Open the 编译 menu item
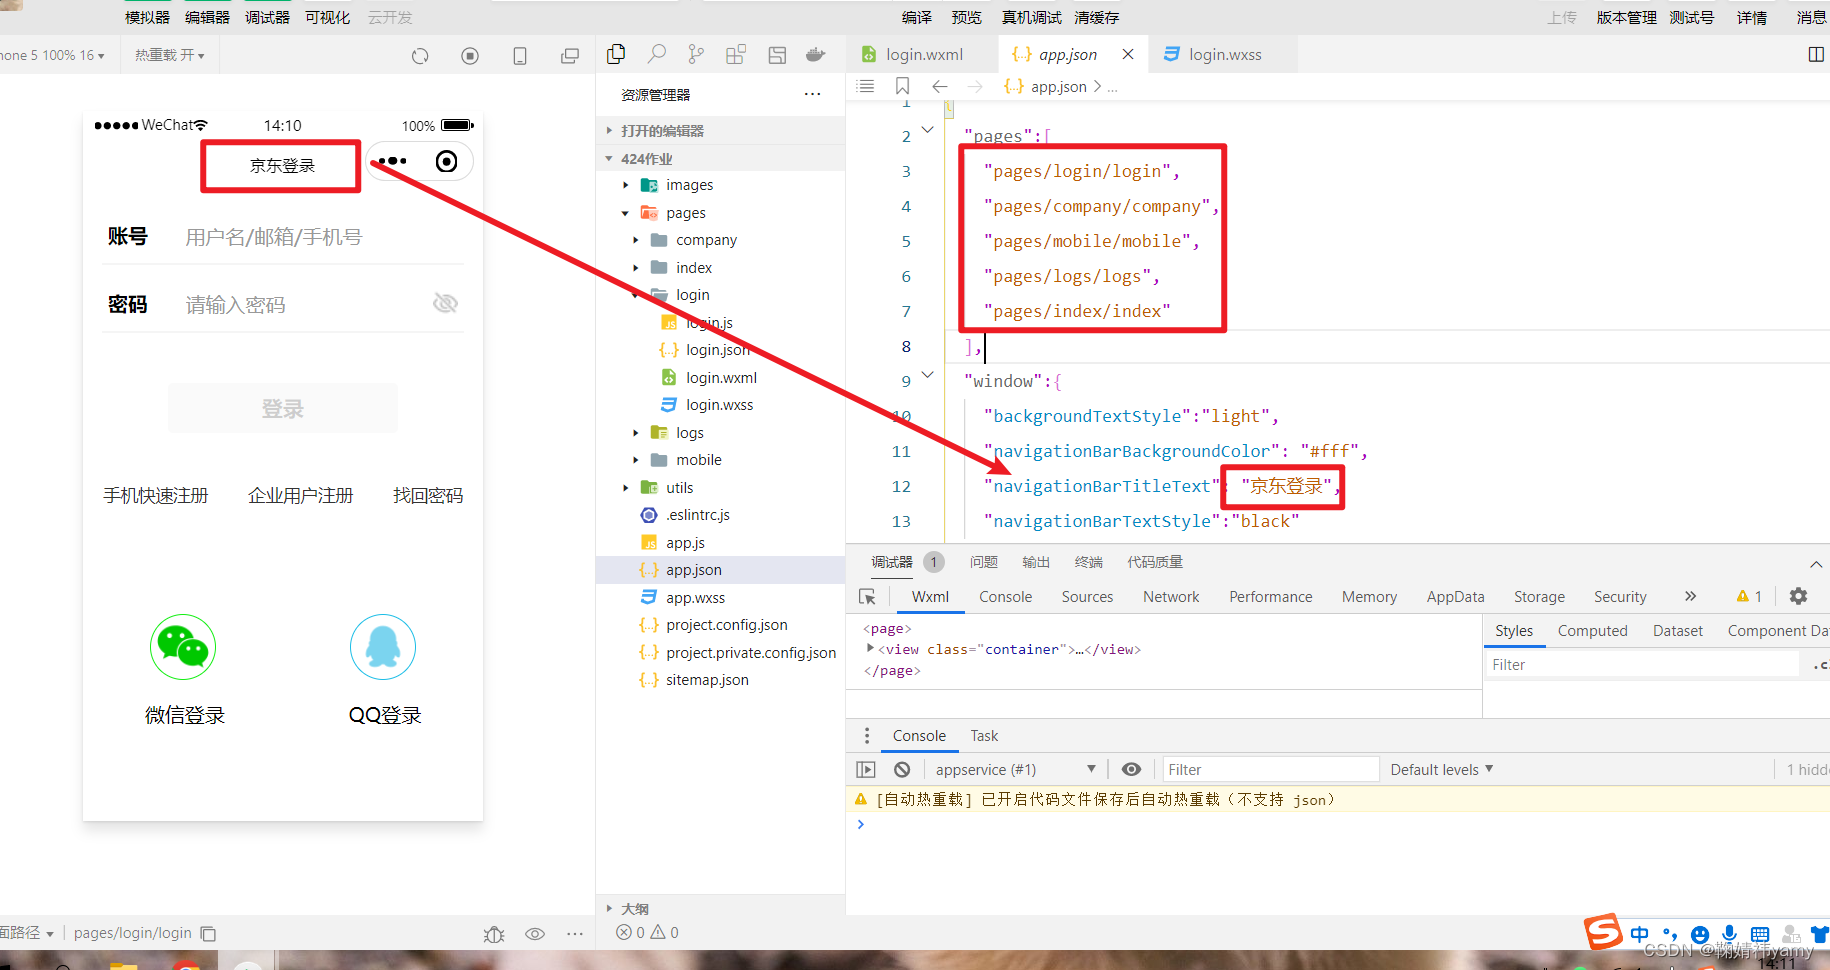The image size is (1830, 970). (916, 17)
